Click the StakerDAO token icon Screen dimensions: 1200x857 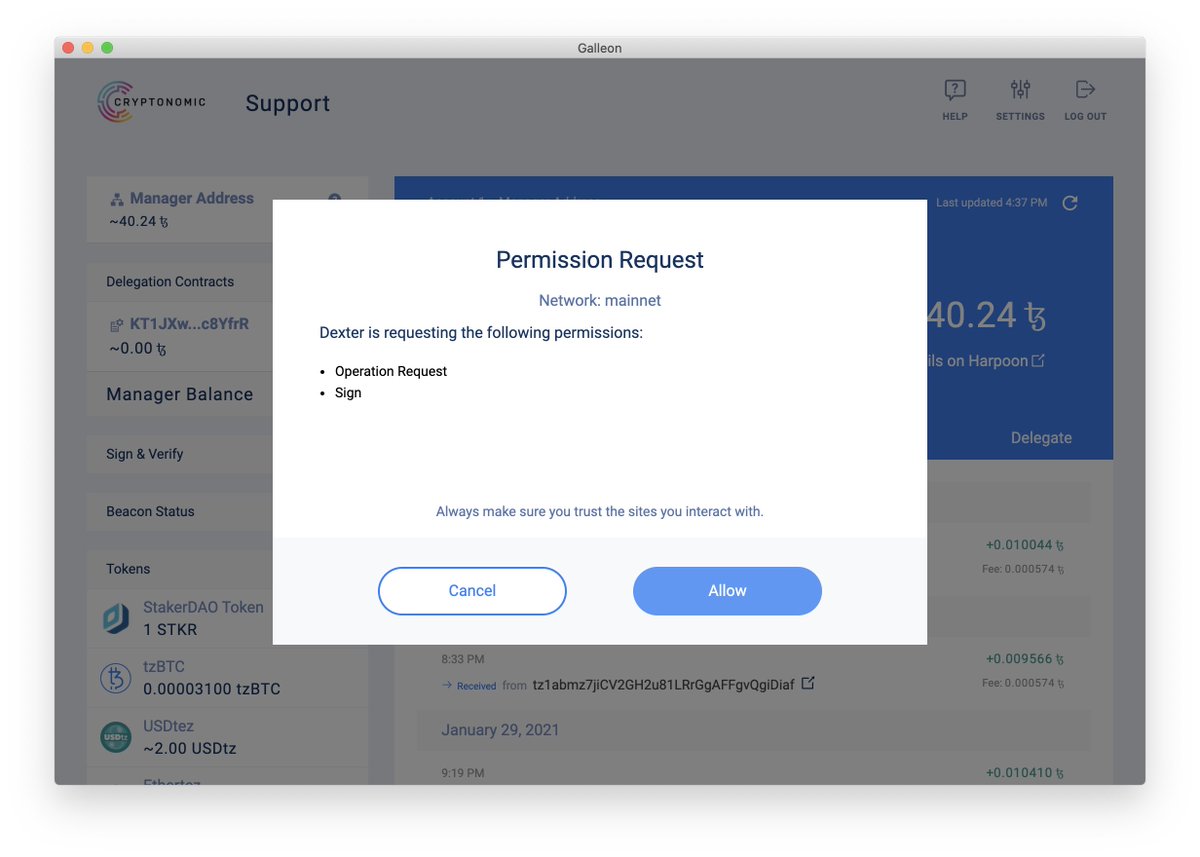point(116,619)
